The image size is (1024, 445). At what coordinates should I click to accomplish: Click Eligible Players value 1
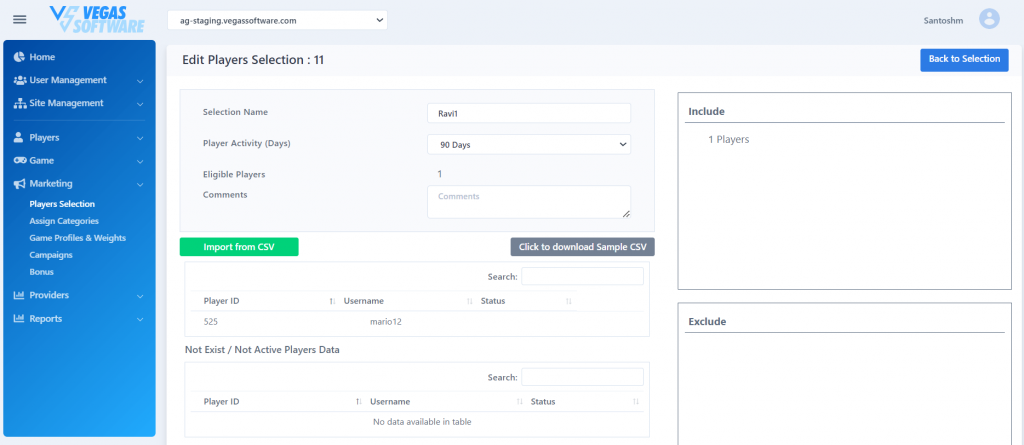tap(440, 174)
